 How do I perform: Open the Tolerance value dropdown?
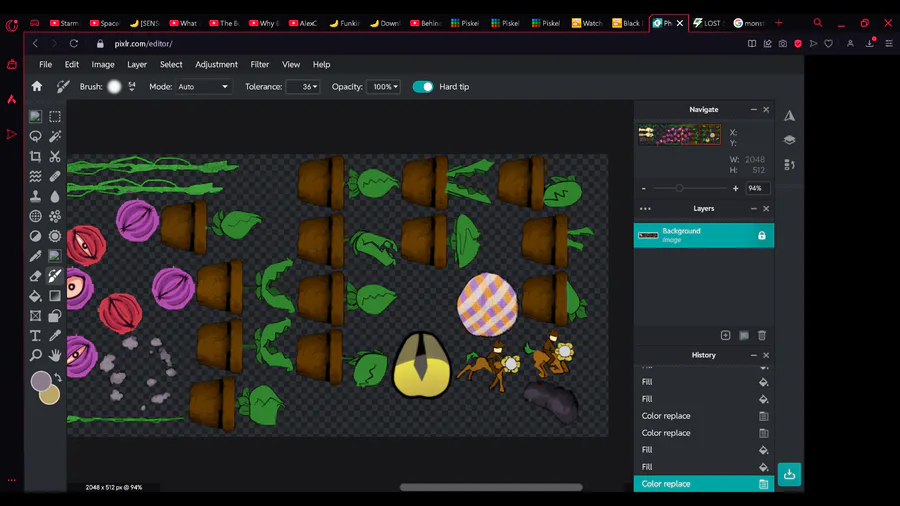click(x=303, y=87)
